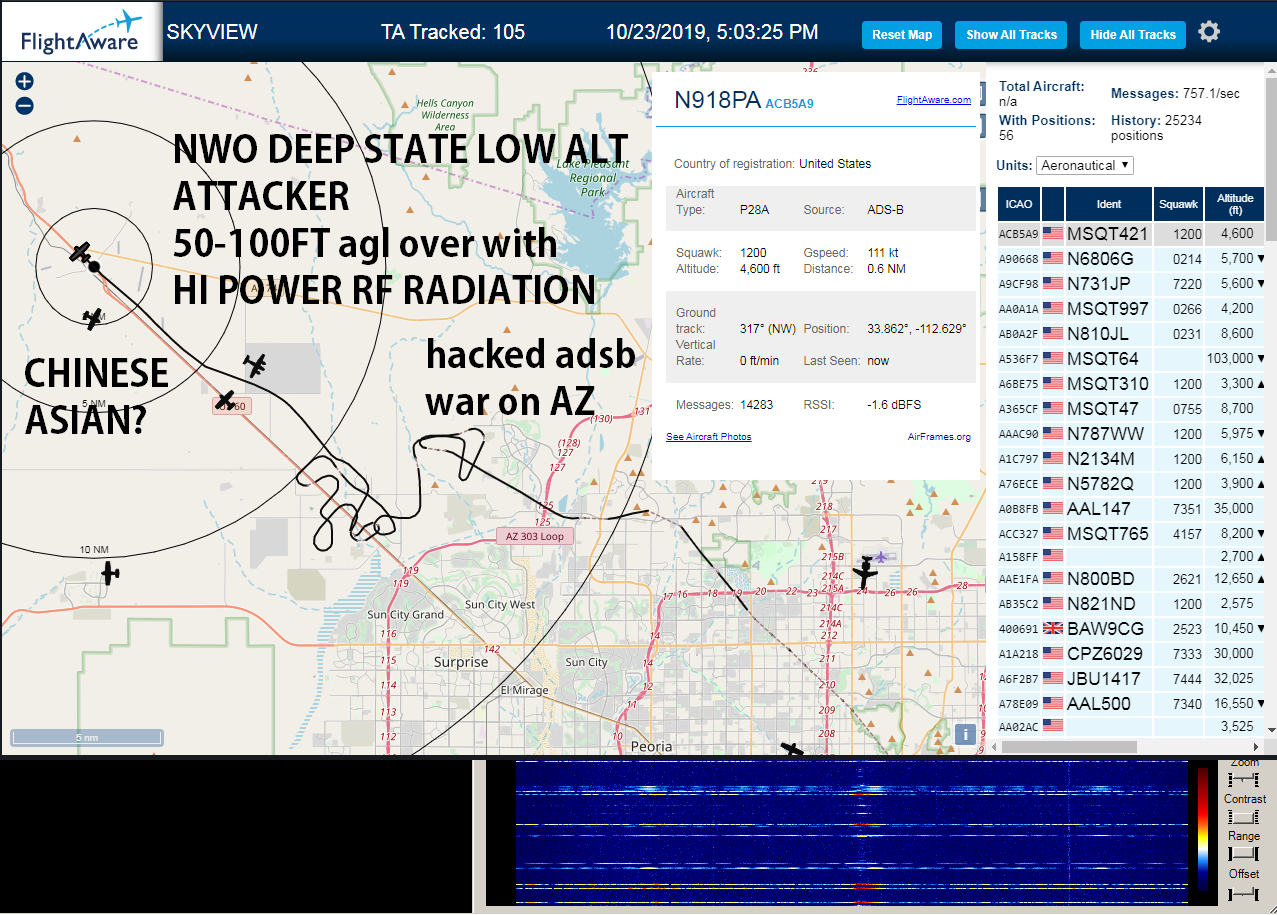Open the AirFrames.org link

coord(939,437)
